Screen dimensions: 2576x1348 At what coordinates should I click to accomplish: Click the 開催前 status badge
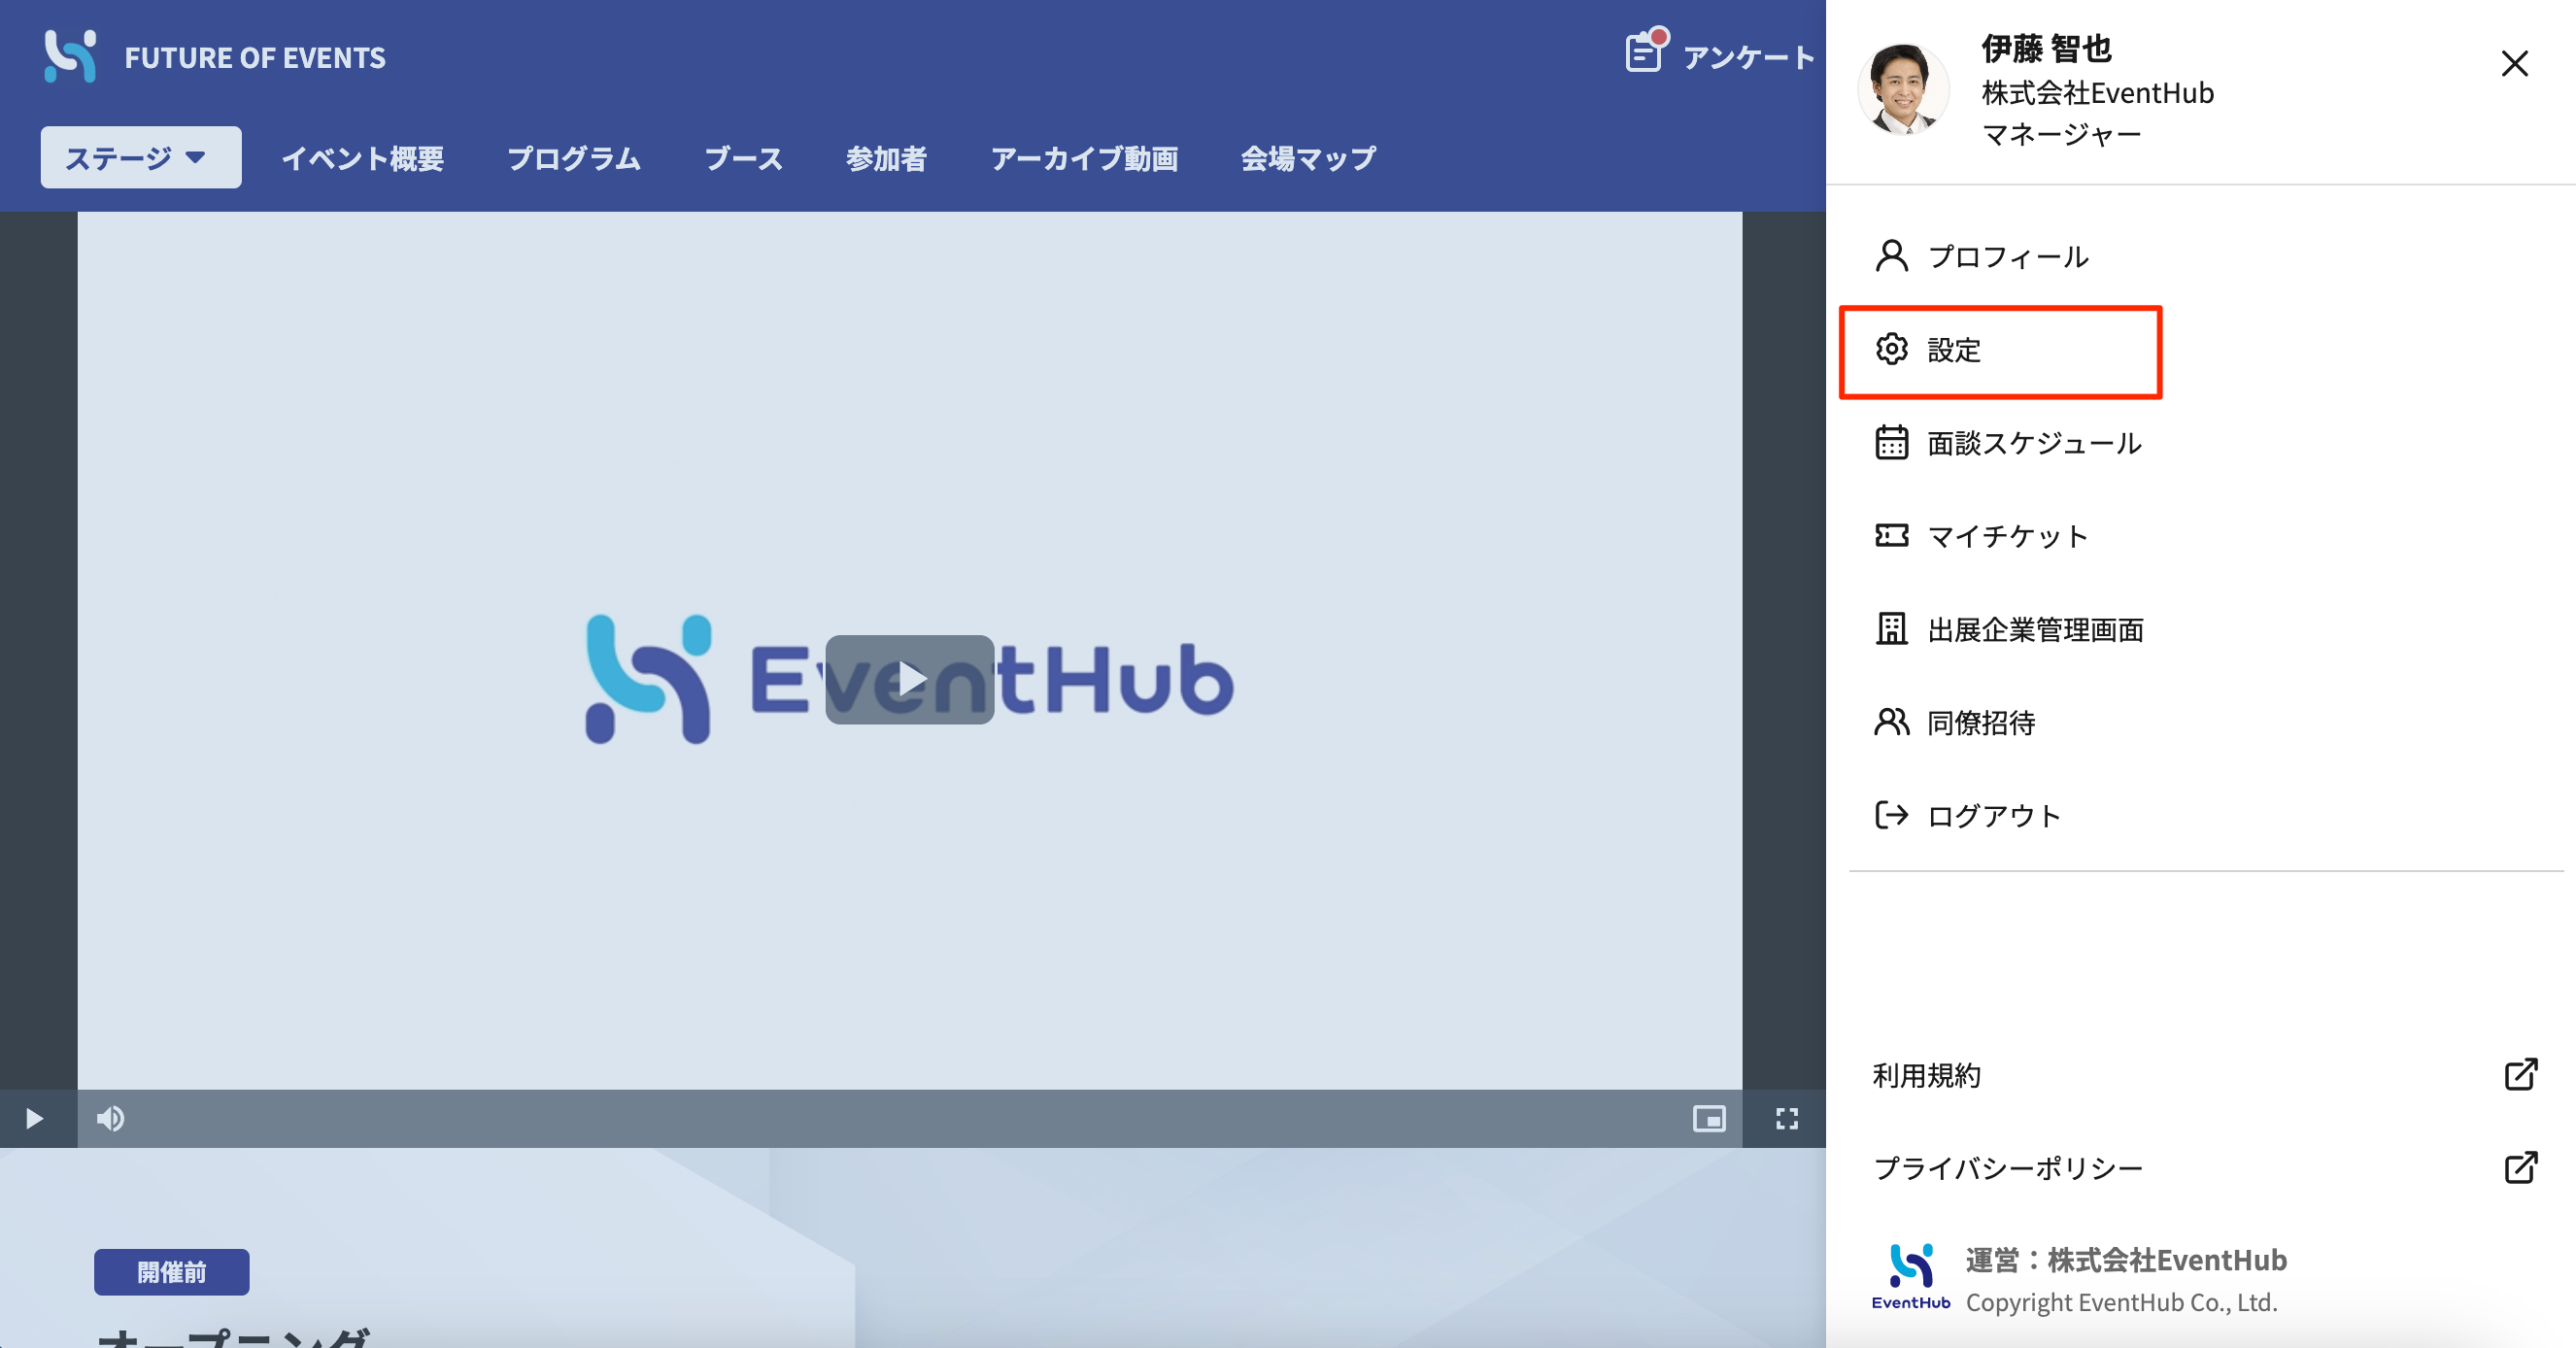[x=172, y=1272]
